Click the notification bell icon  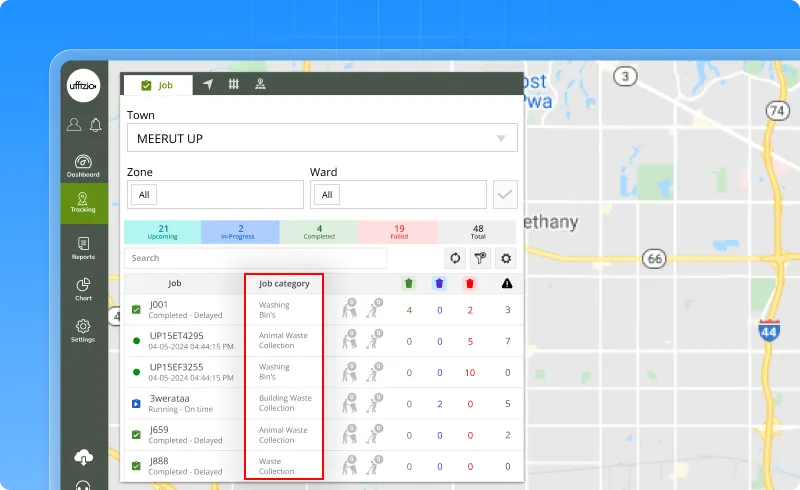pos(96,125)
